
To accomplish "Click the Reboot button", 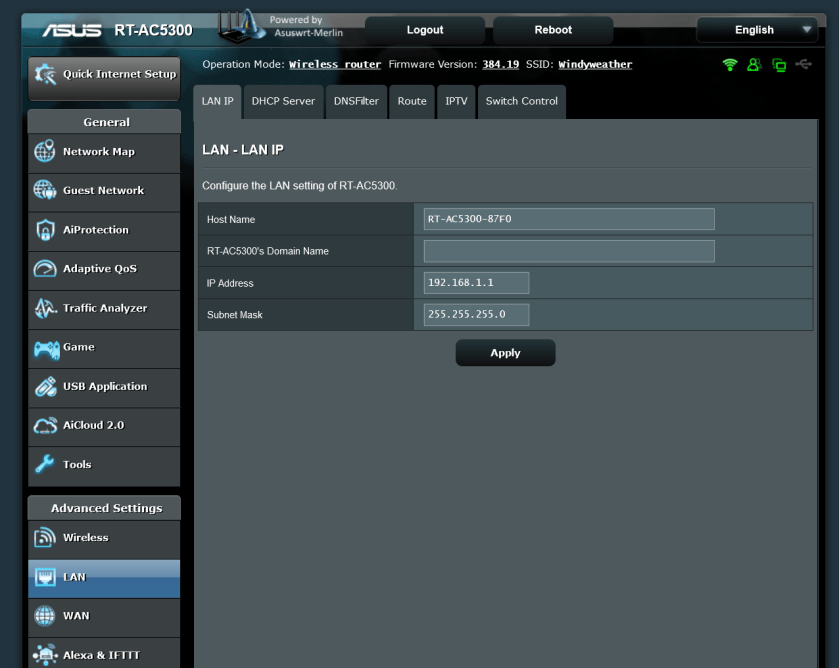I will 553,30.
